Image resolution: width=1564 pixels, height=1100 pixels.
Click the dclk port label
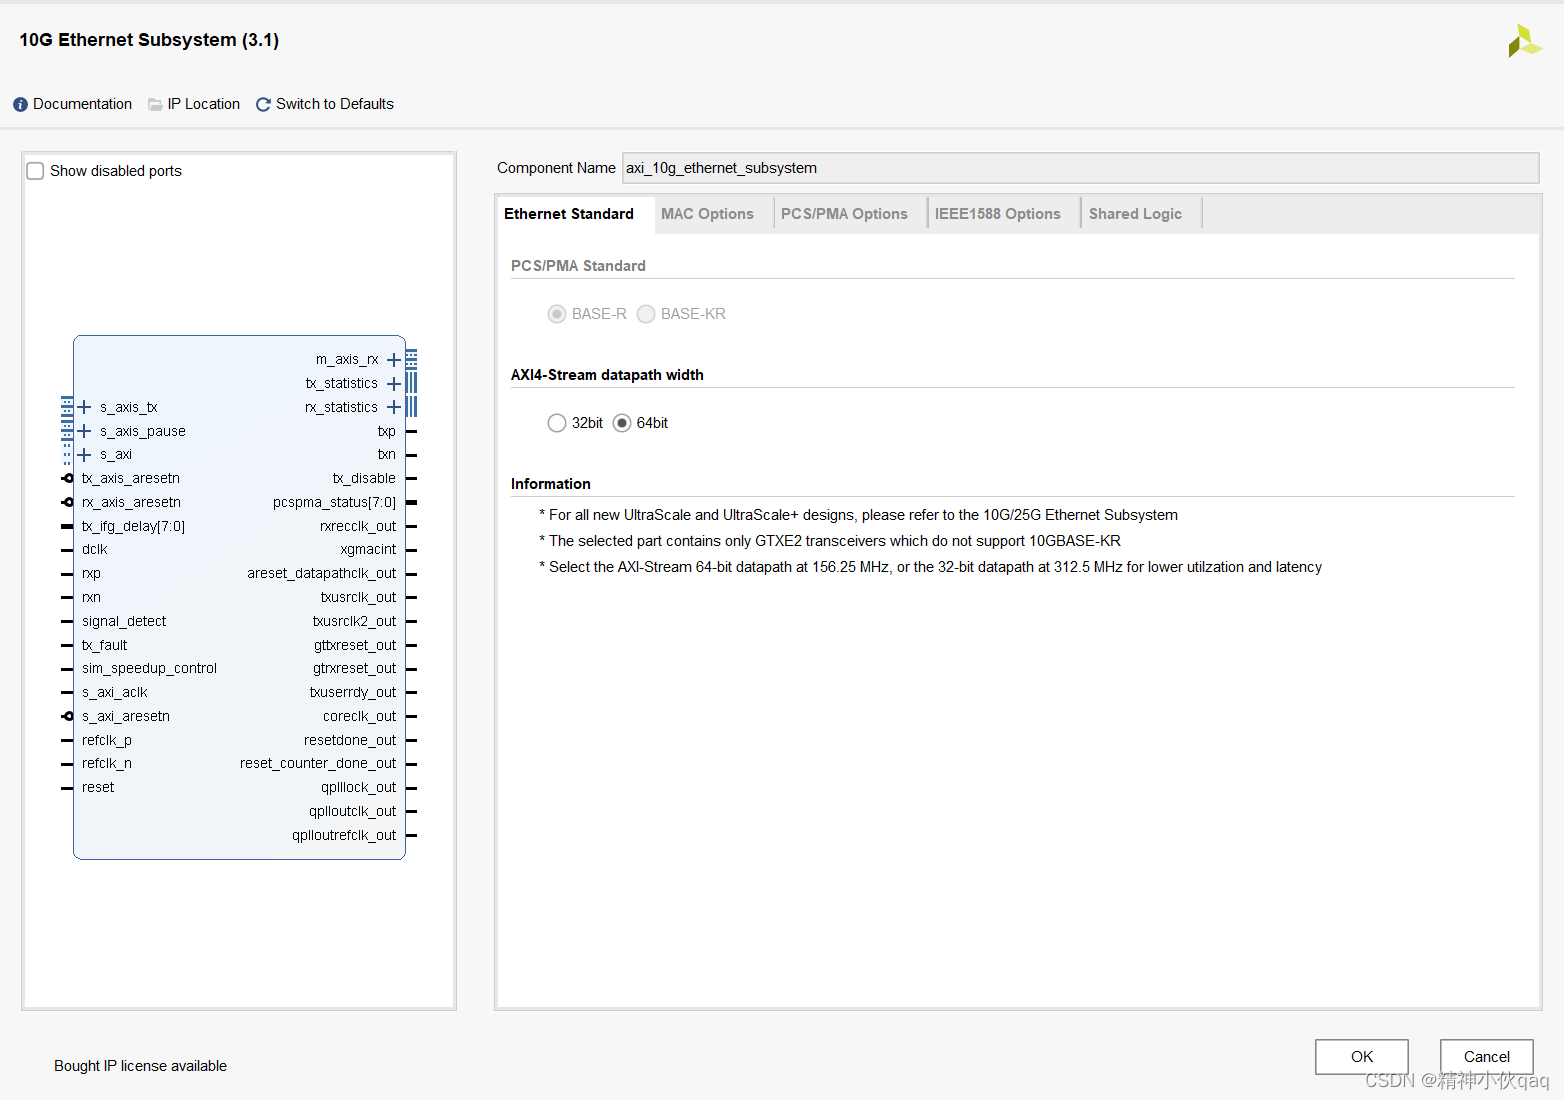[95, 550]
